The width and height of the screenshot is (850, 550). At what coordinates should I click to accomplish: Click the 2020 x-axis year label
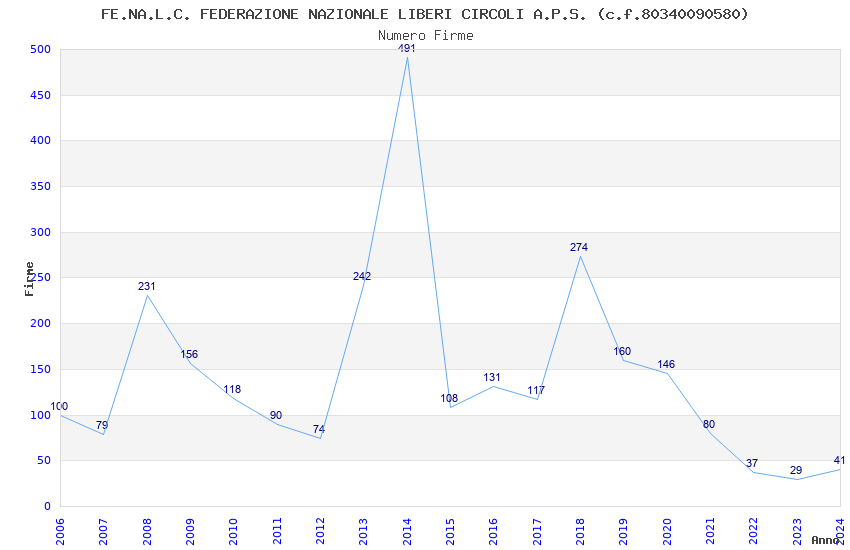pyautogui.click(x=667, y=532)
